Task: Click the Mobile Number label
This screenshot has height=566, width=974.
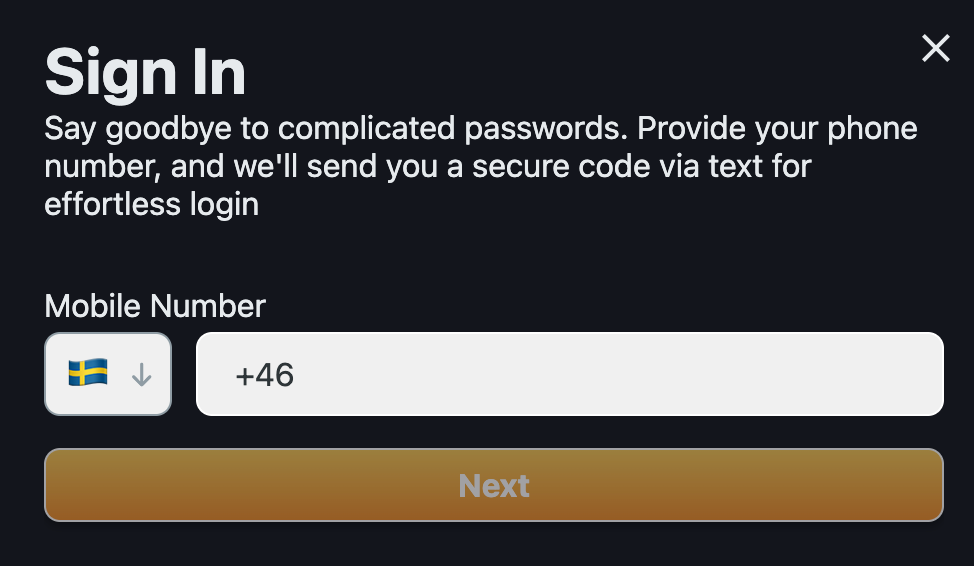Action: (155, 306)
